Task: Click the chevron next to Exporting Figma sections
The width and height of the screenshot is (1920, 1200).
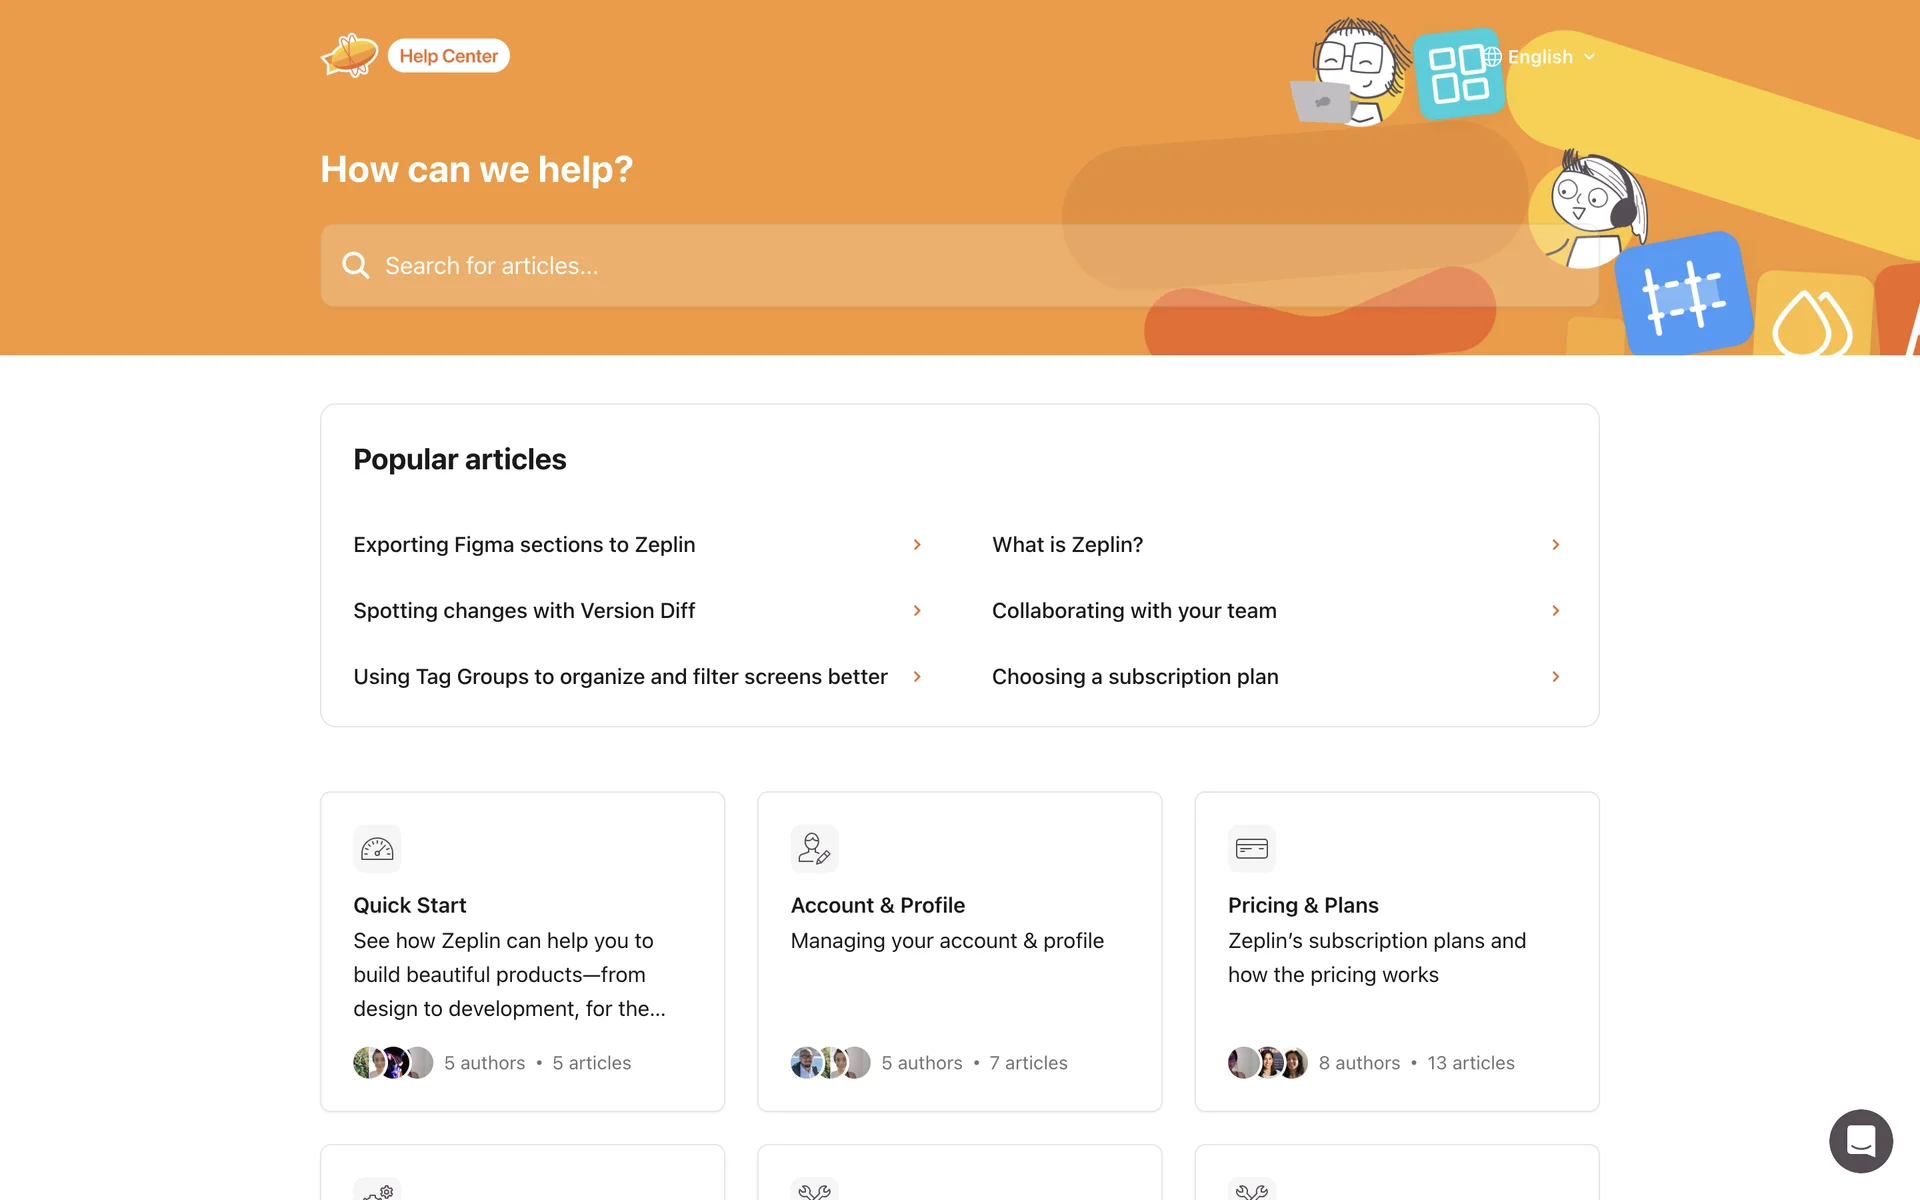Action: click(917, 545)
